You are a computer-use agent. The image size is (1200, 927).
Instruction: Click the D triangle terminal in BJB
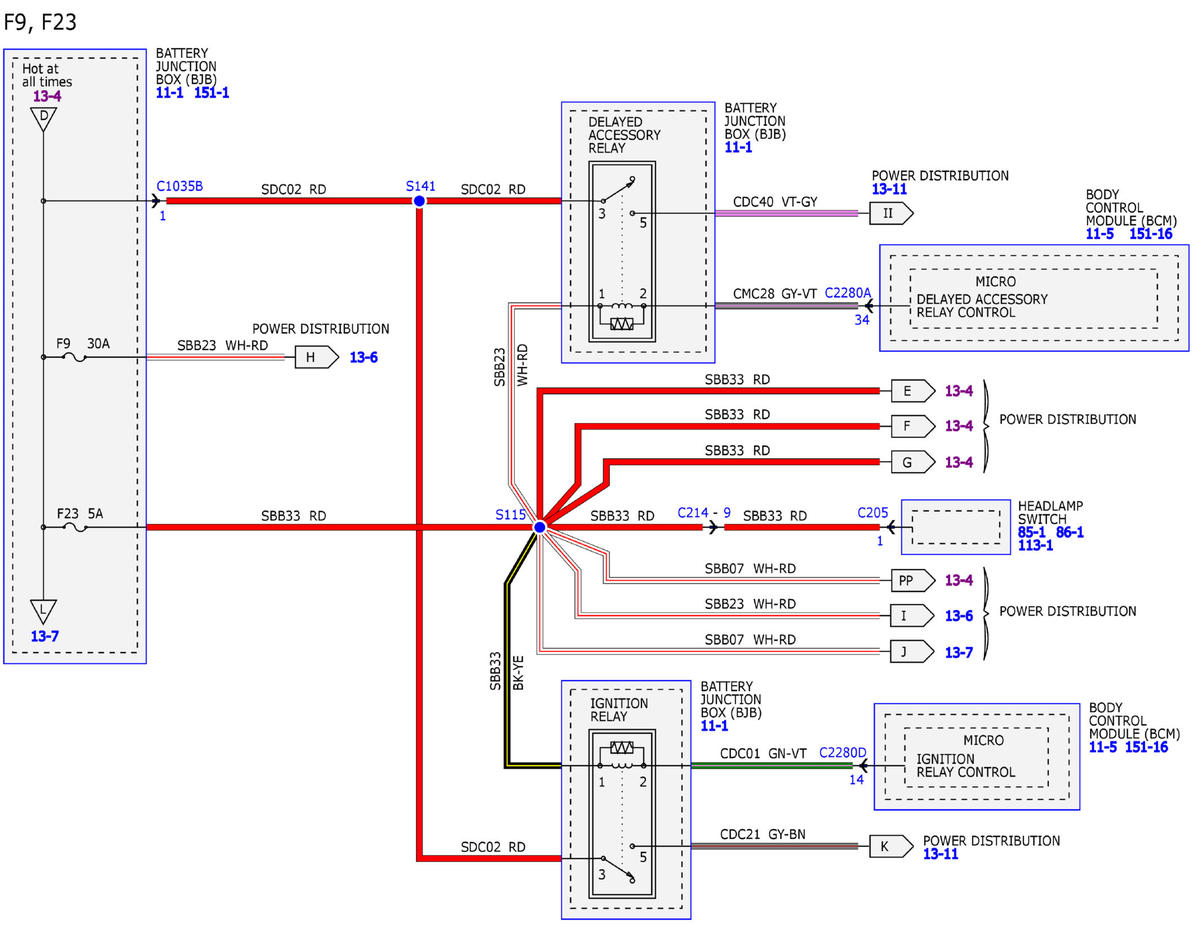click(x=43, y=120)
